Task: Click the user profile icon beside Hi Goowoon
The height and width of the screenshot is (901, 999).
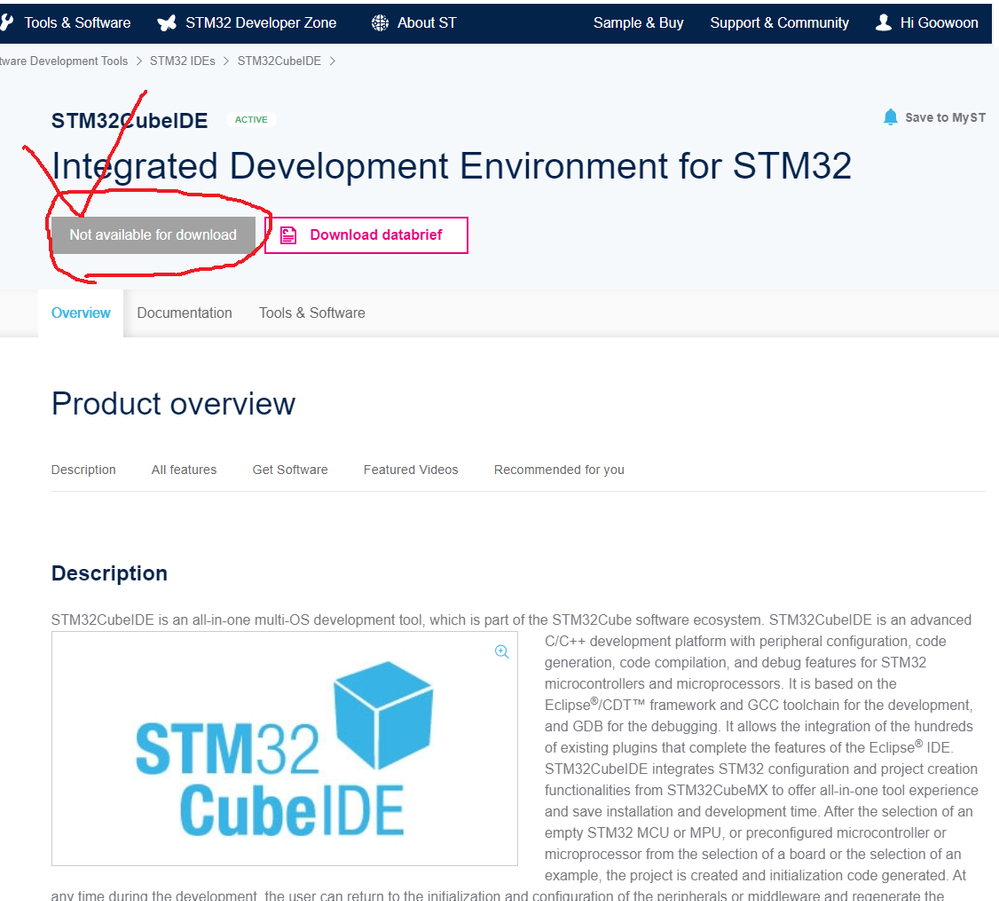Action: pyautogui.click(x=883, y=23)
